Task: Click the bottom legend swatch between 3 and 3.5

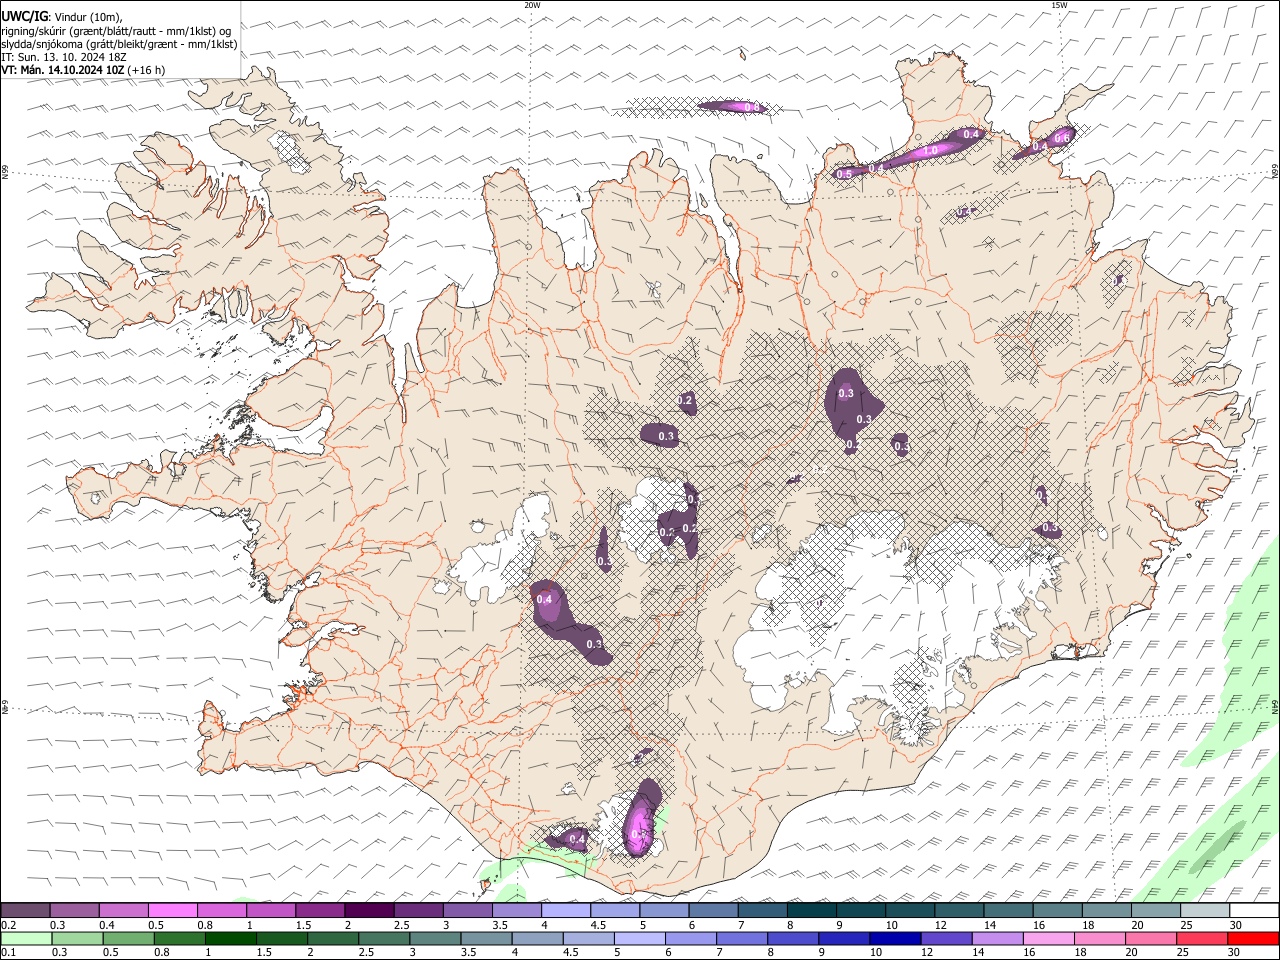Action: click(435, 939)
